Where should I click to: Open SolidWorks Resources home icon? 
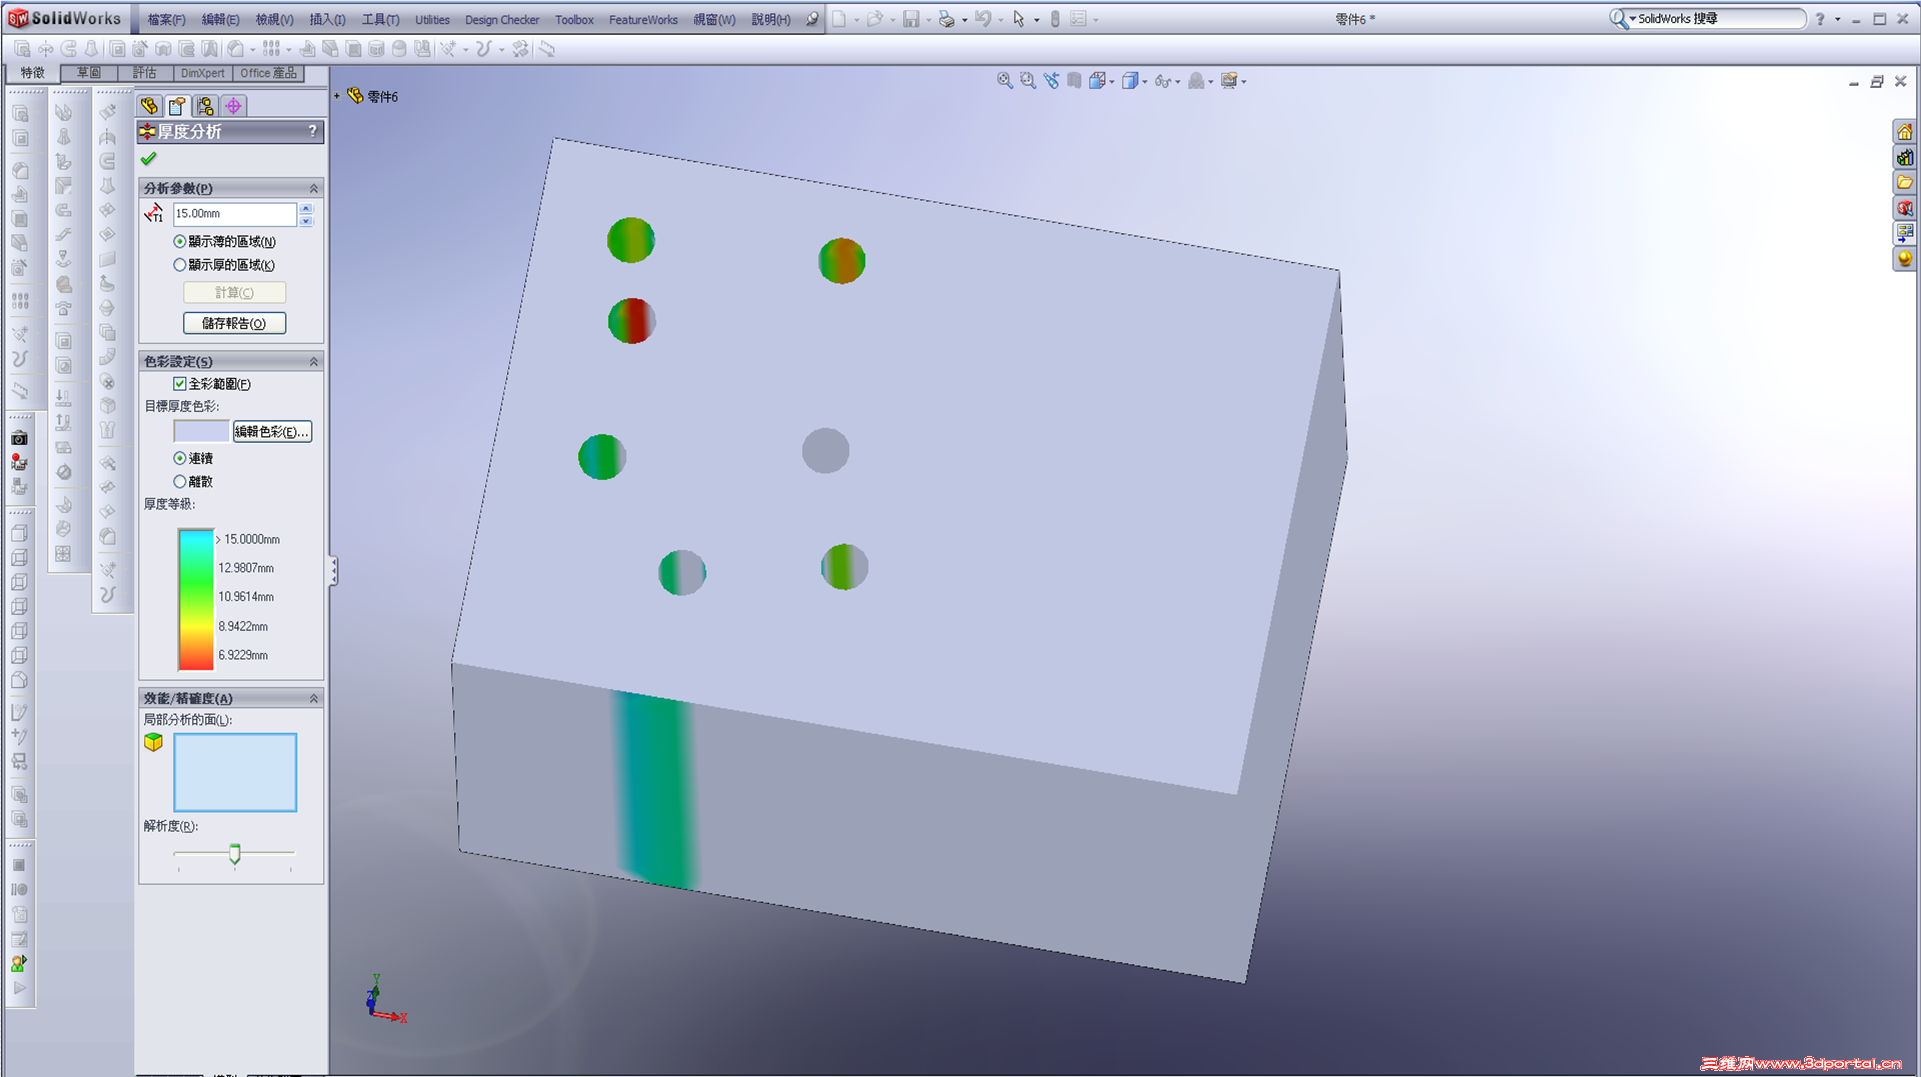point(1904,132)
